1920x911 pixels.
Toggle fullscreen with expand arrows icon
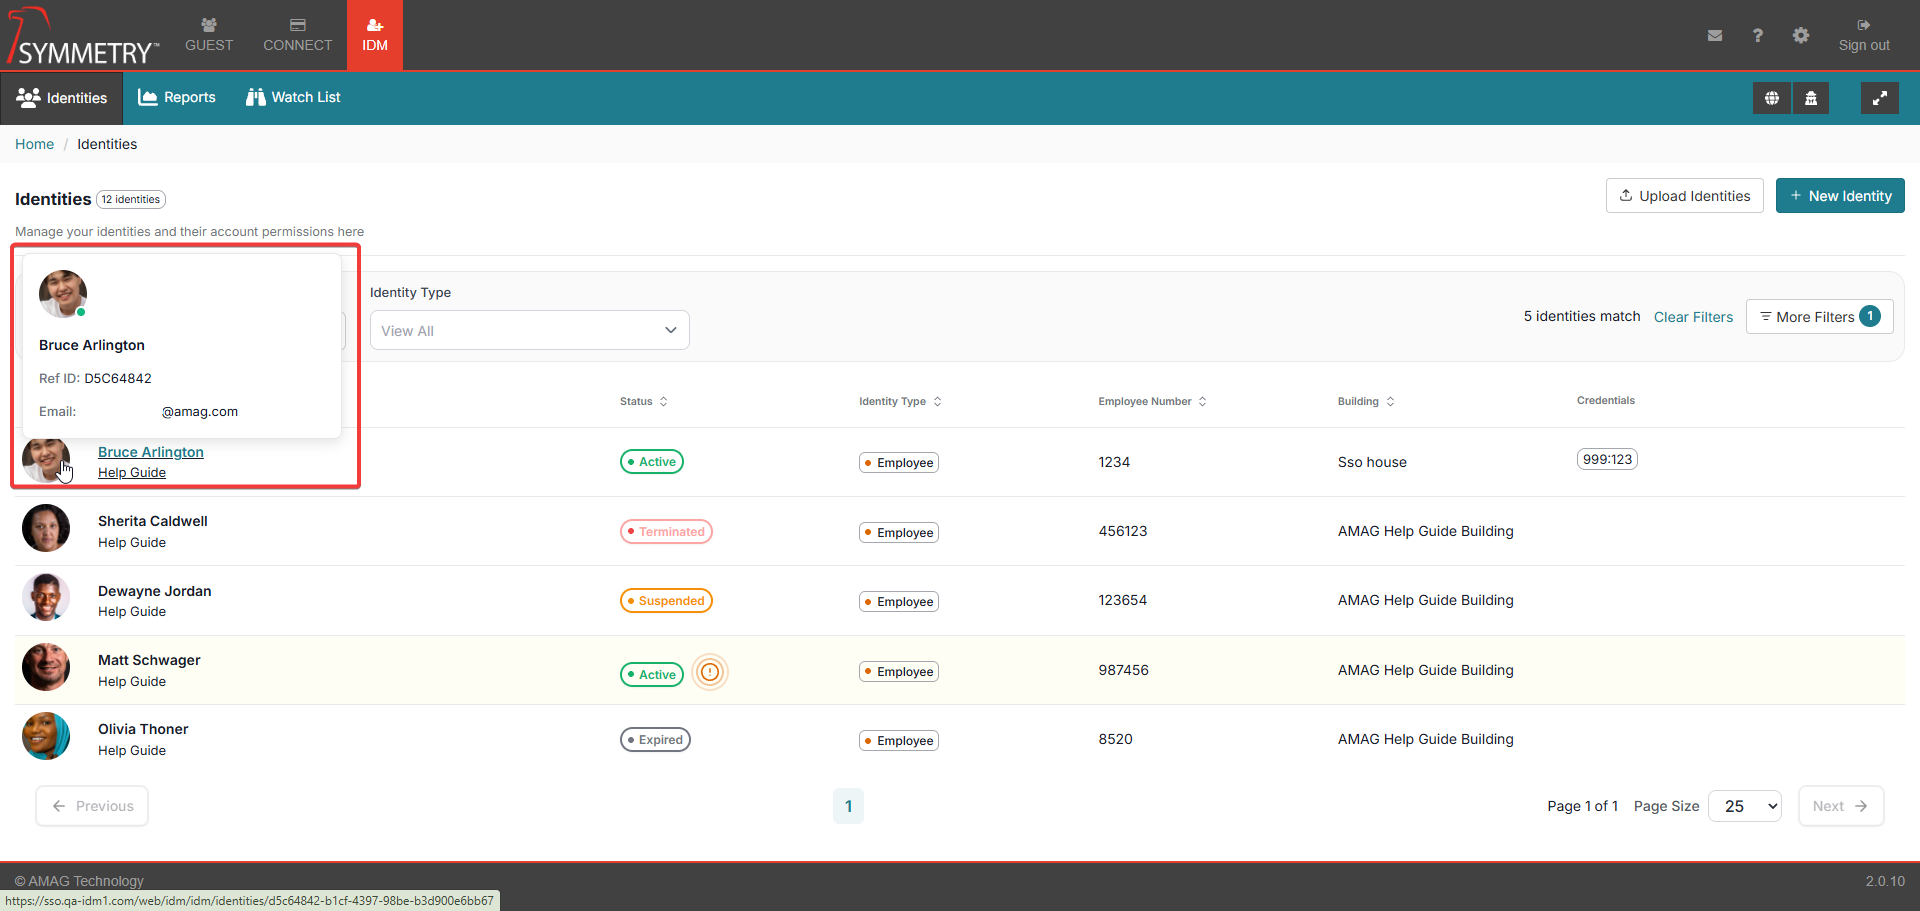[x=1879, y=98]
